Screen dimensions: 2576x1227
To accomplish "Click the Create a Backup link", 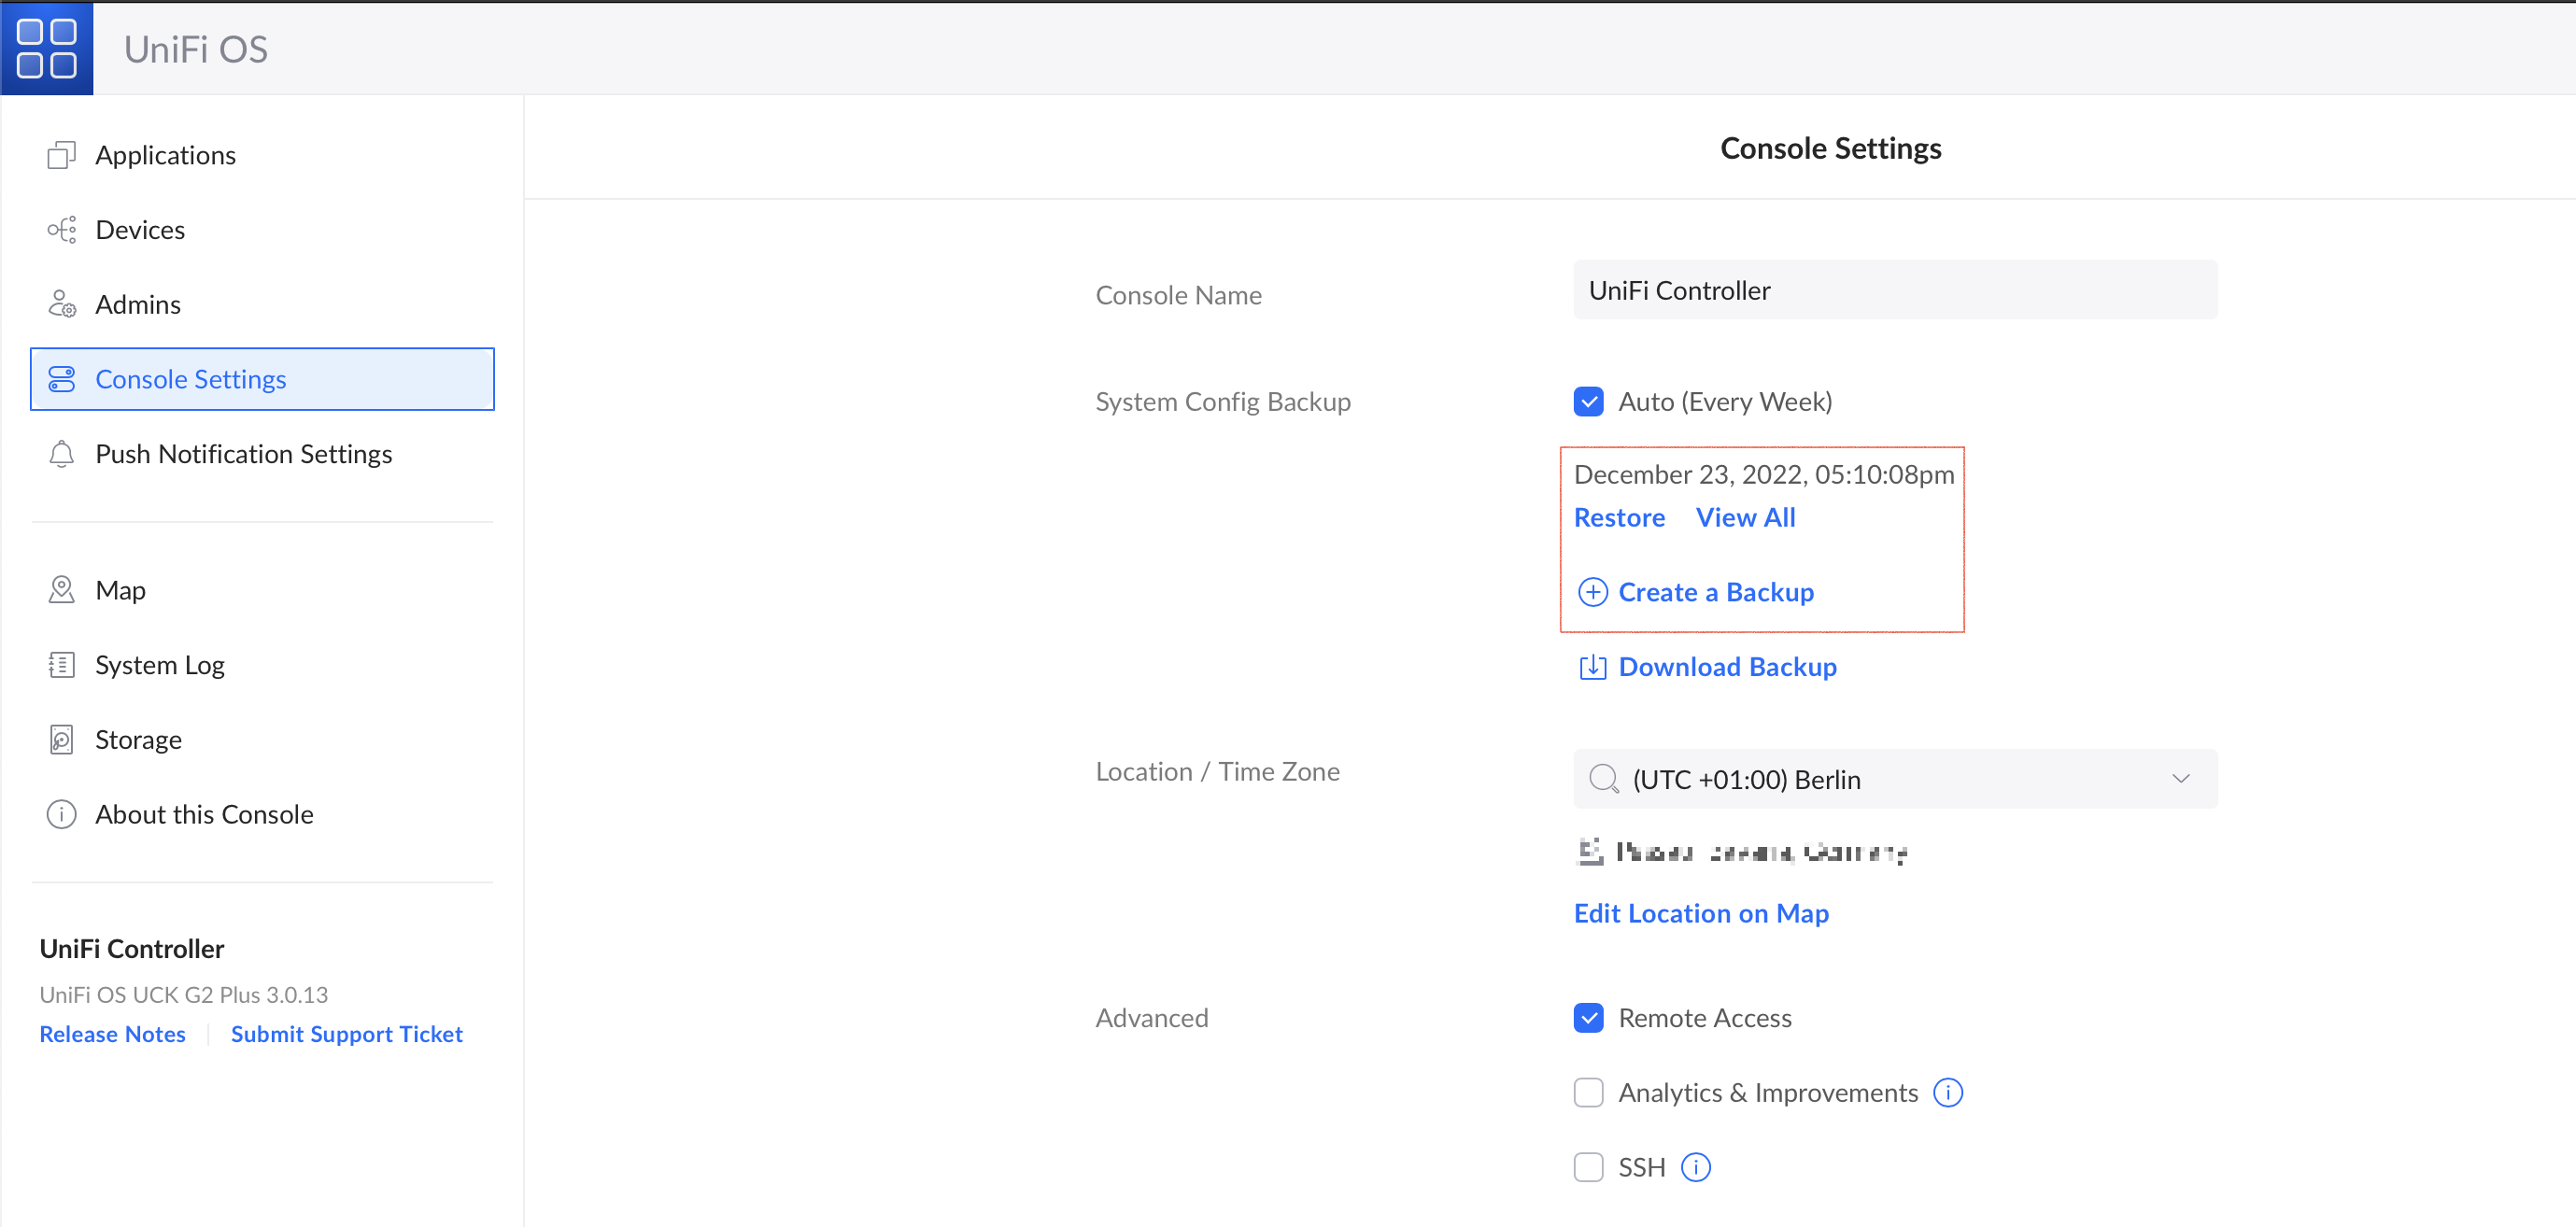I will click(x=1714, y=592).
